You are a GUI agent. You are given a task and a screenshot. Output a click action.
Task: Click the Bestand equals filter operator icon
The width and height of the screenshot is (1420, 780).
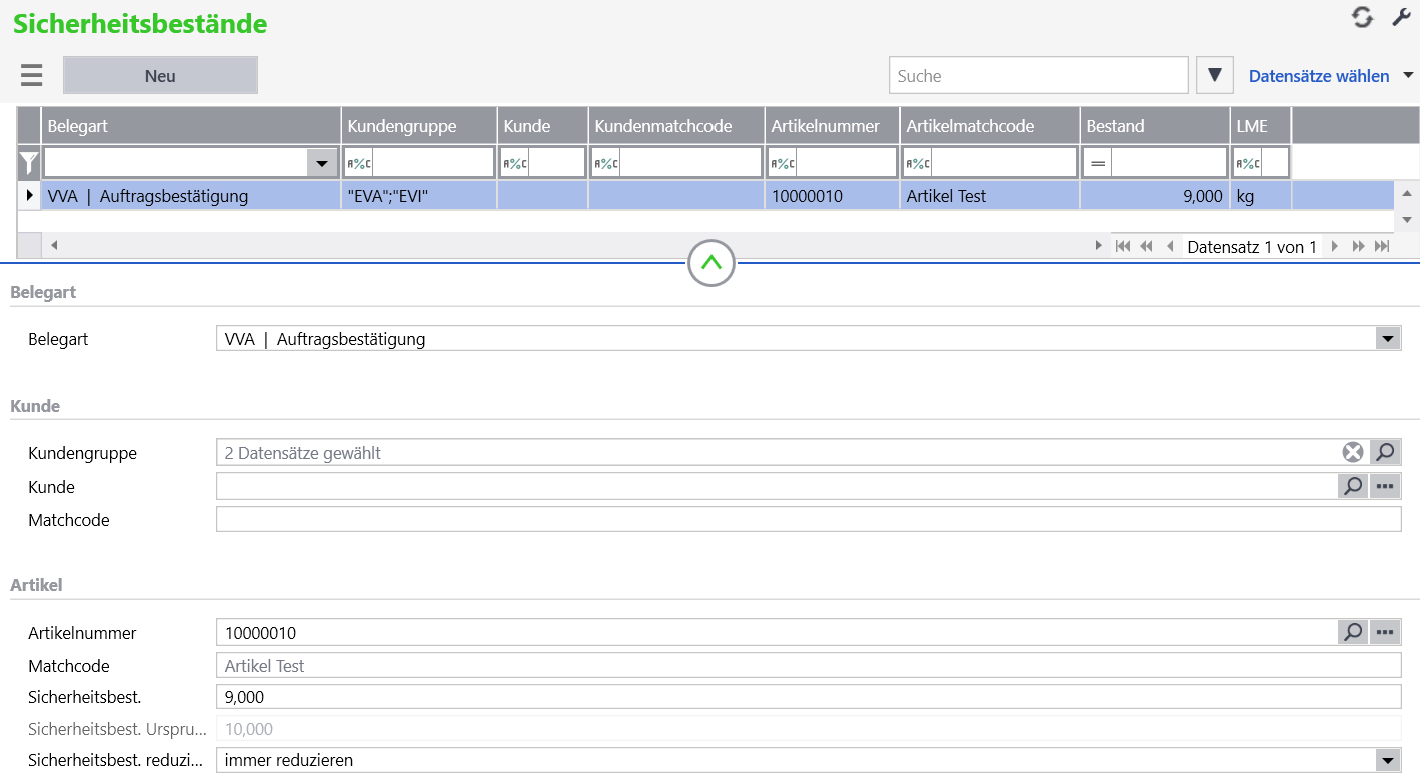click(x=1098, y=163)
